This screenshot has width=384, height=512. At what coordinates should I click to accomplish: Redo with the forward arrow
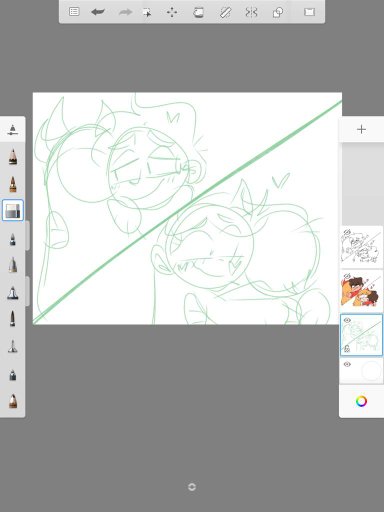(x=125, y=12)
